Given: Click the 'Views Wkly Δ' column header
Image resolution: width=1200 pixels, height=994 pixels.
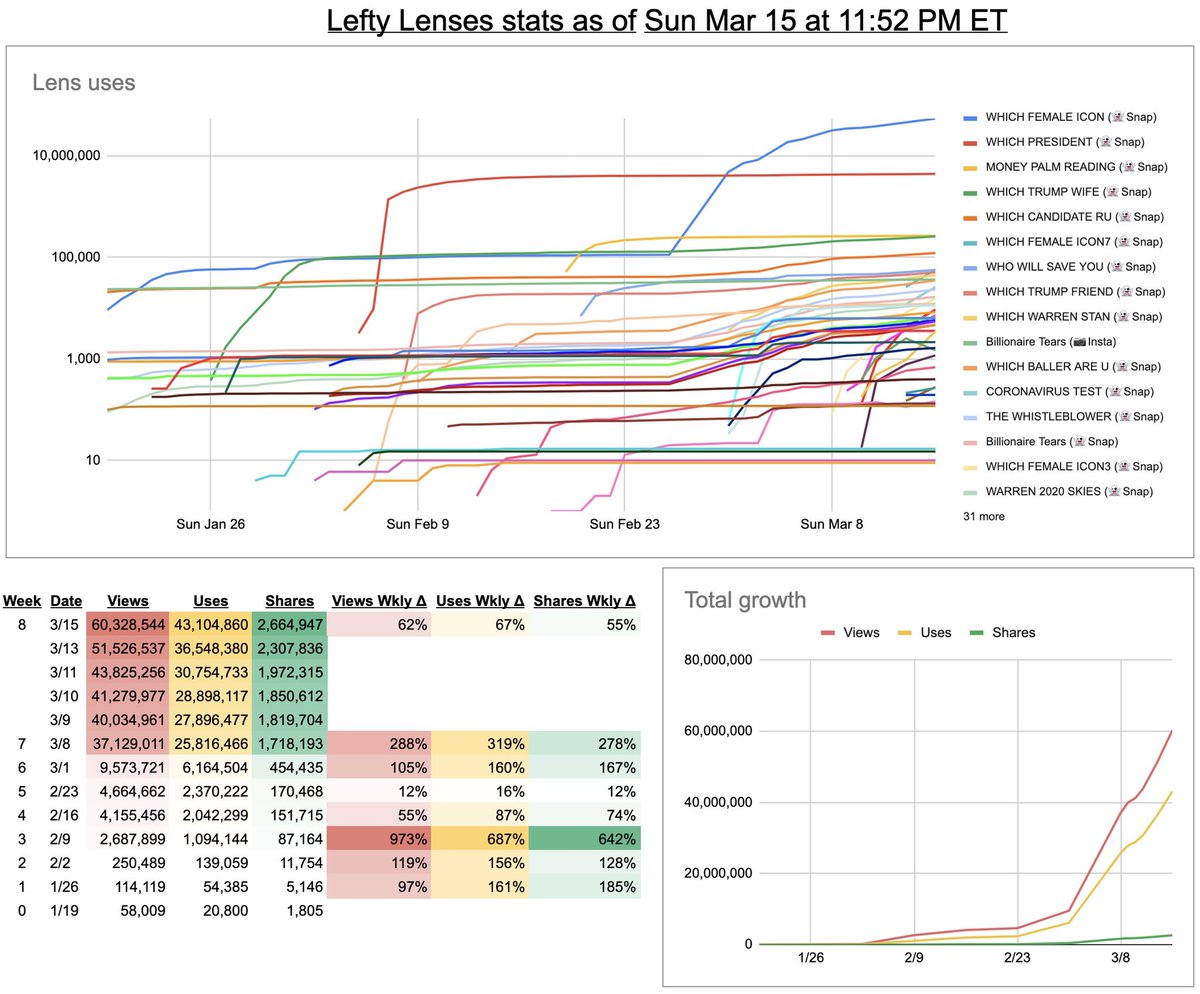Looking at the screenshot, I should (381, 601).
